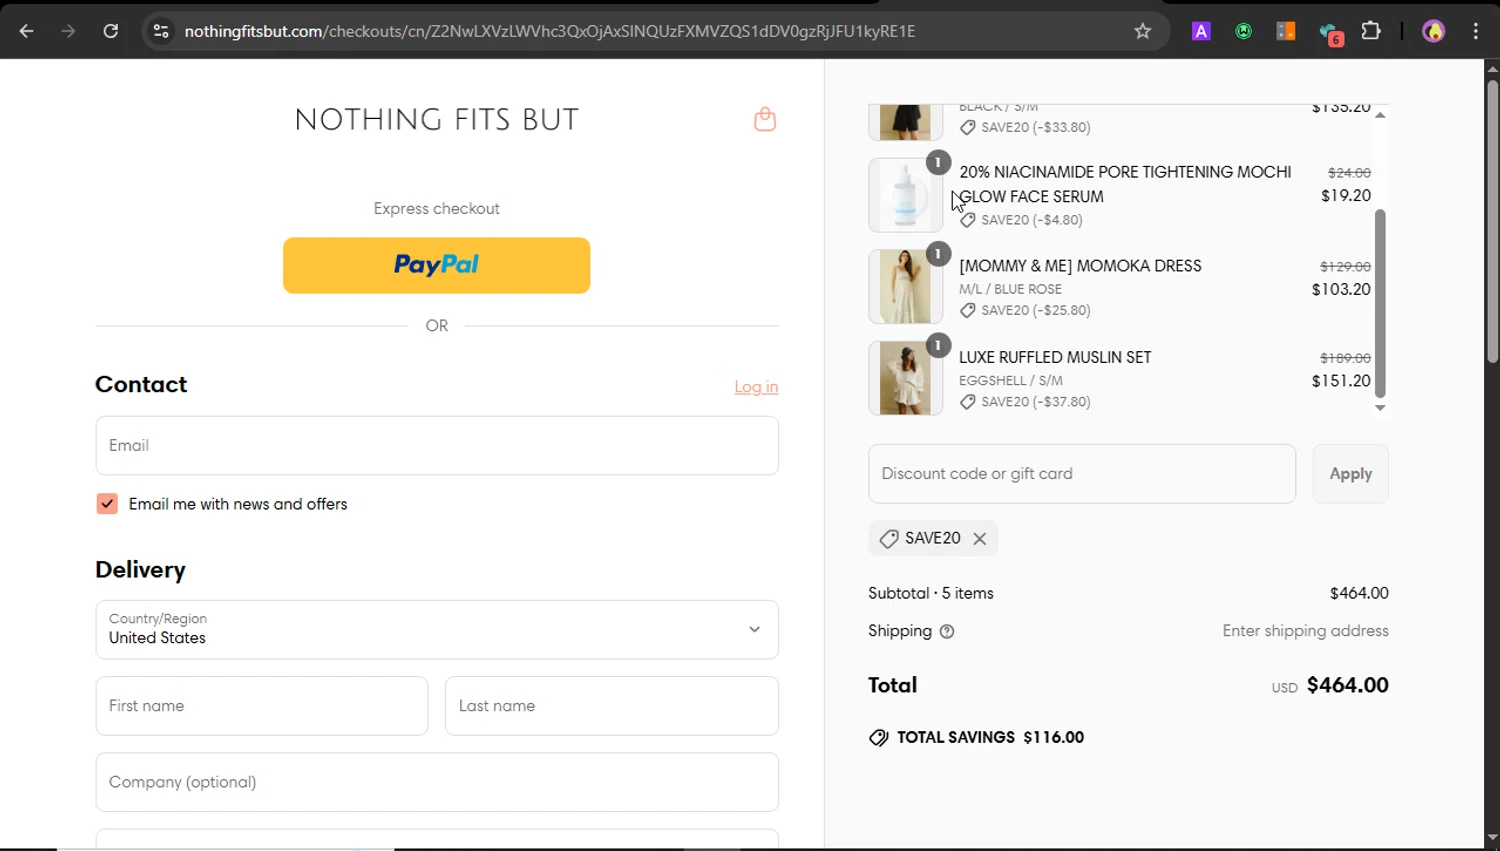
Task: Click the browser address bar URL
Action: tap(550, 31)
